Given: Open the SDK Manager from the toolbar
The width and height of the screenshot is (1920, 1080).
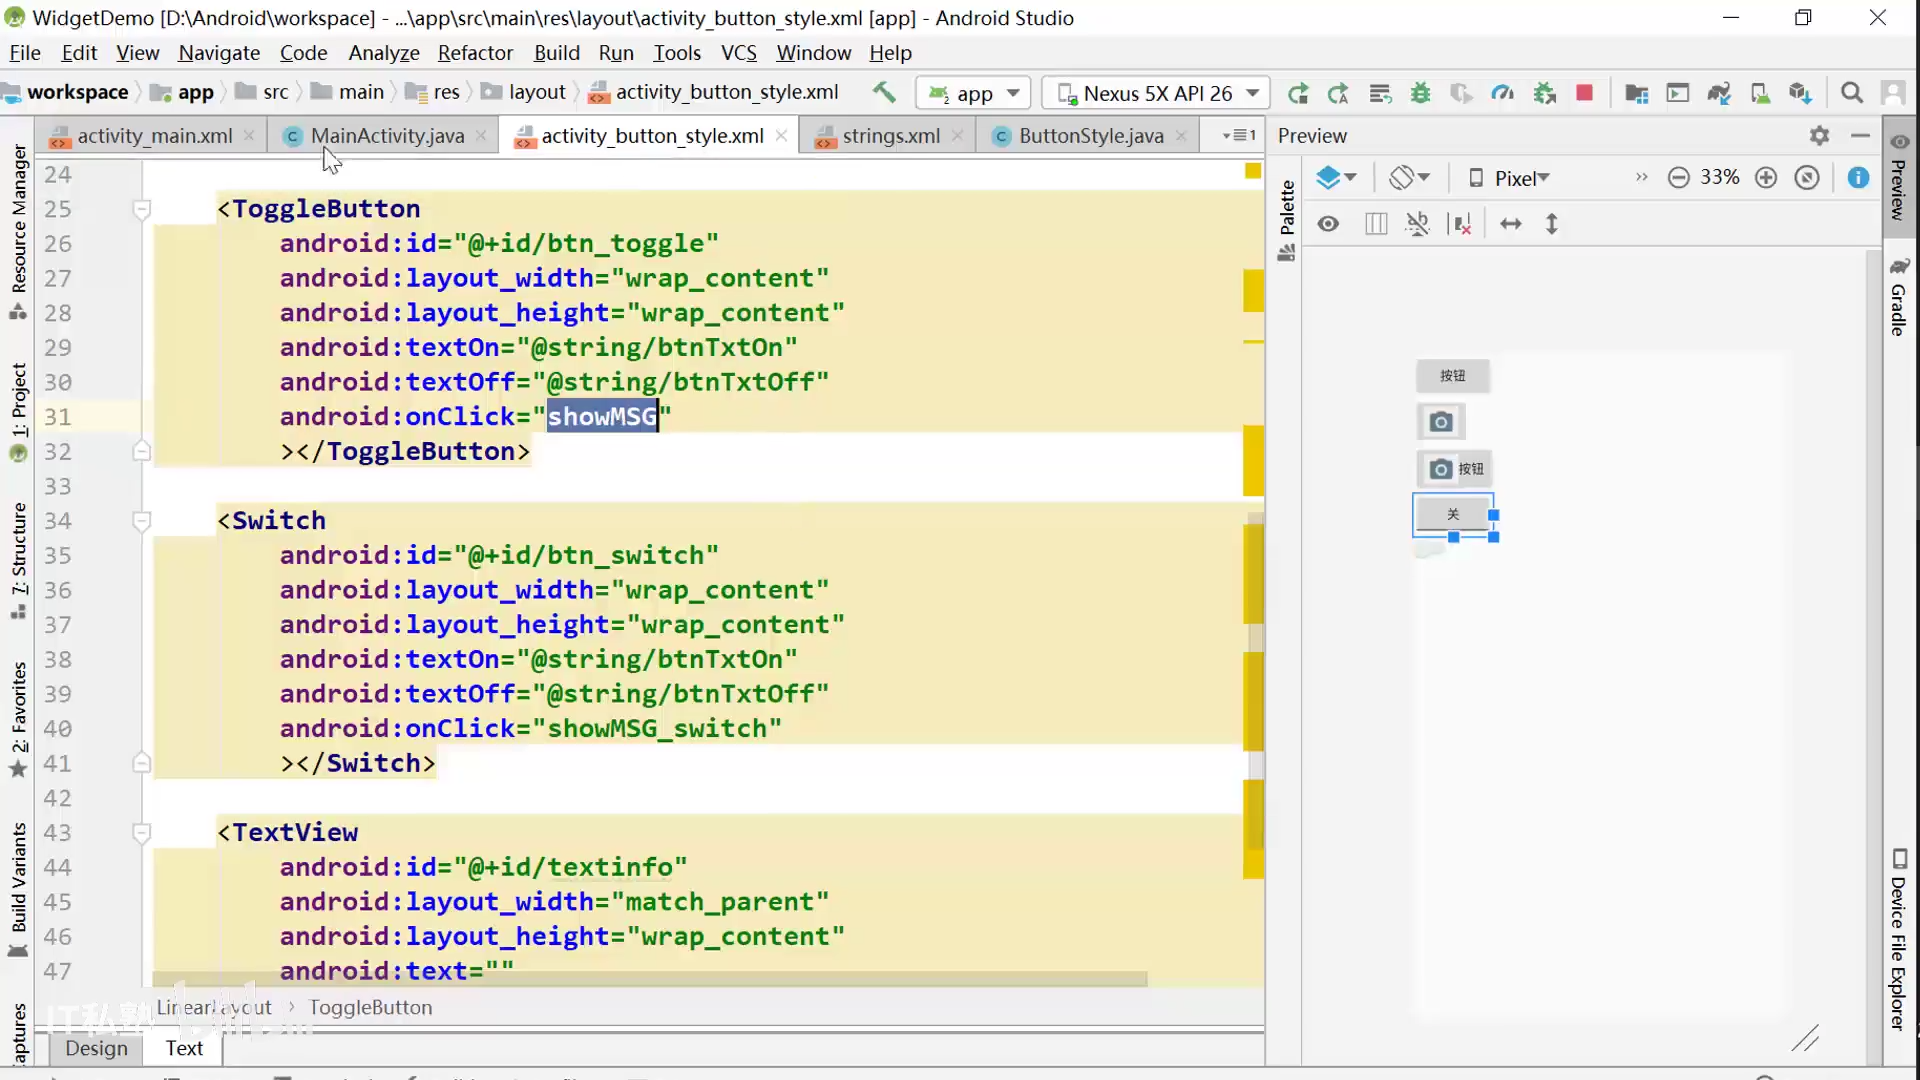Looking at the screenshot, I should 1800,93.
